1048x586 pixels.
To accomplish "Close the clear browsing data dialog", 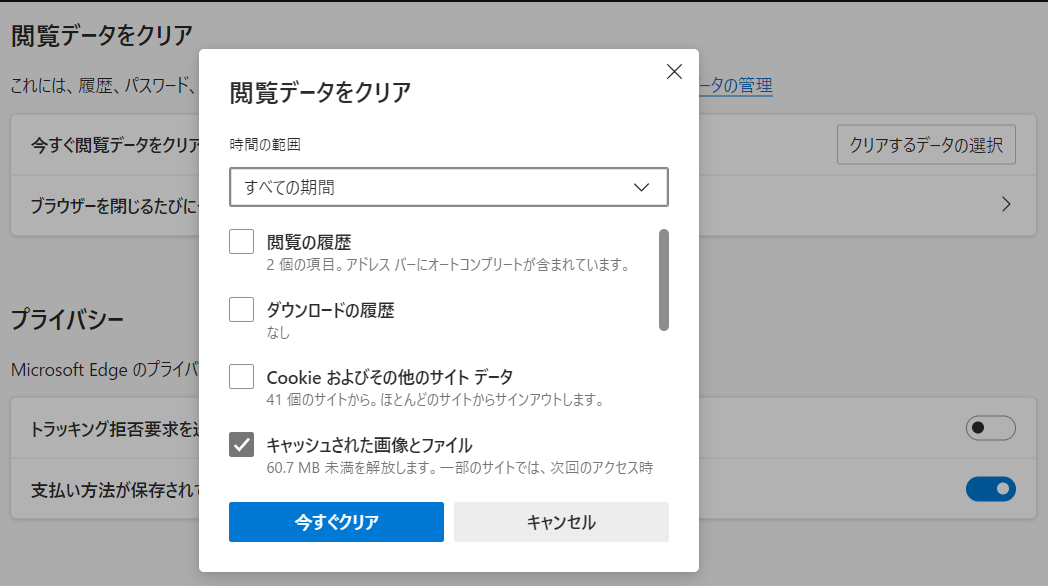I will [x=674, y=72].
